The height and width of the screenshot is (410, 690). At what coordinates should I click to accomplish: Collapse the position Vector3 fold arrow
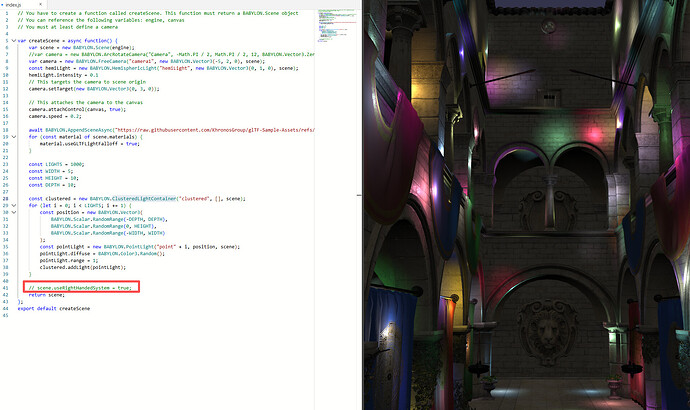point(14,212)
